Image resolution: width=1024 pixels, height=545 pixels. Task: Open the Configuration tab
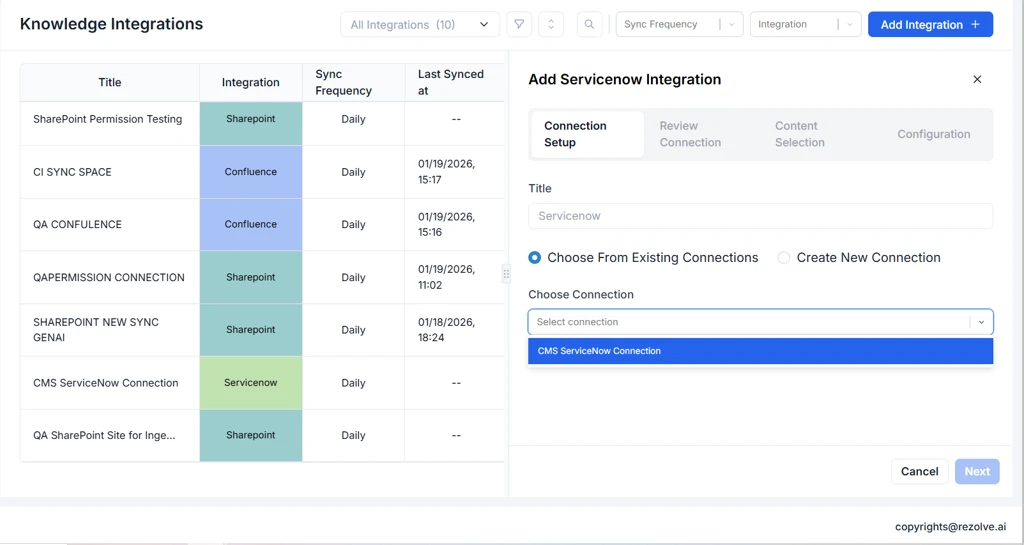pos(933,134)
